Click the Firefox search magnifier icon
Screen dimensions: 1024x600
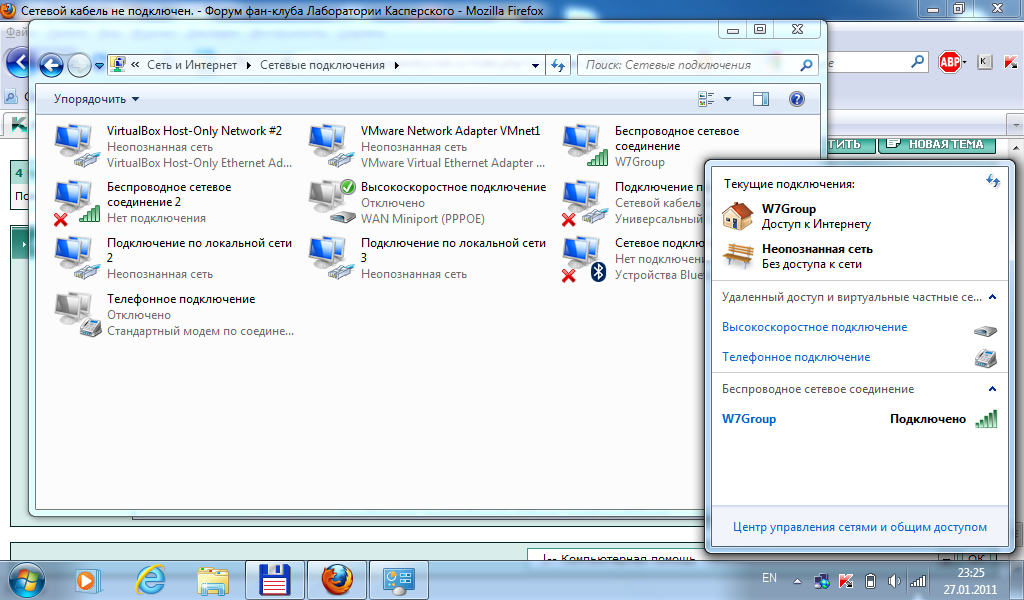[918, 62]
